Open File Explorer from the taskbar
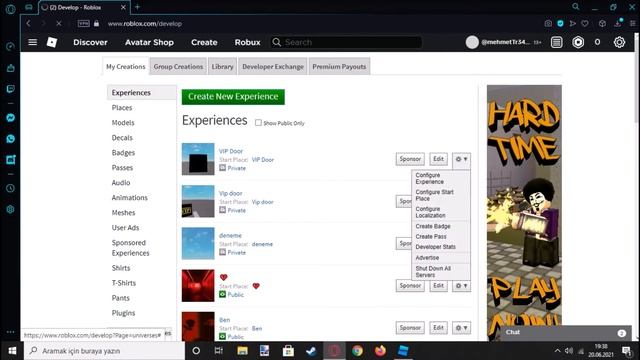 click(242, 351)
